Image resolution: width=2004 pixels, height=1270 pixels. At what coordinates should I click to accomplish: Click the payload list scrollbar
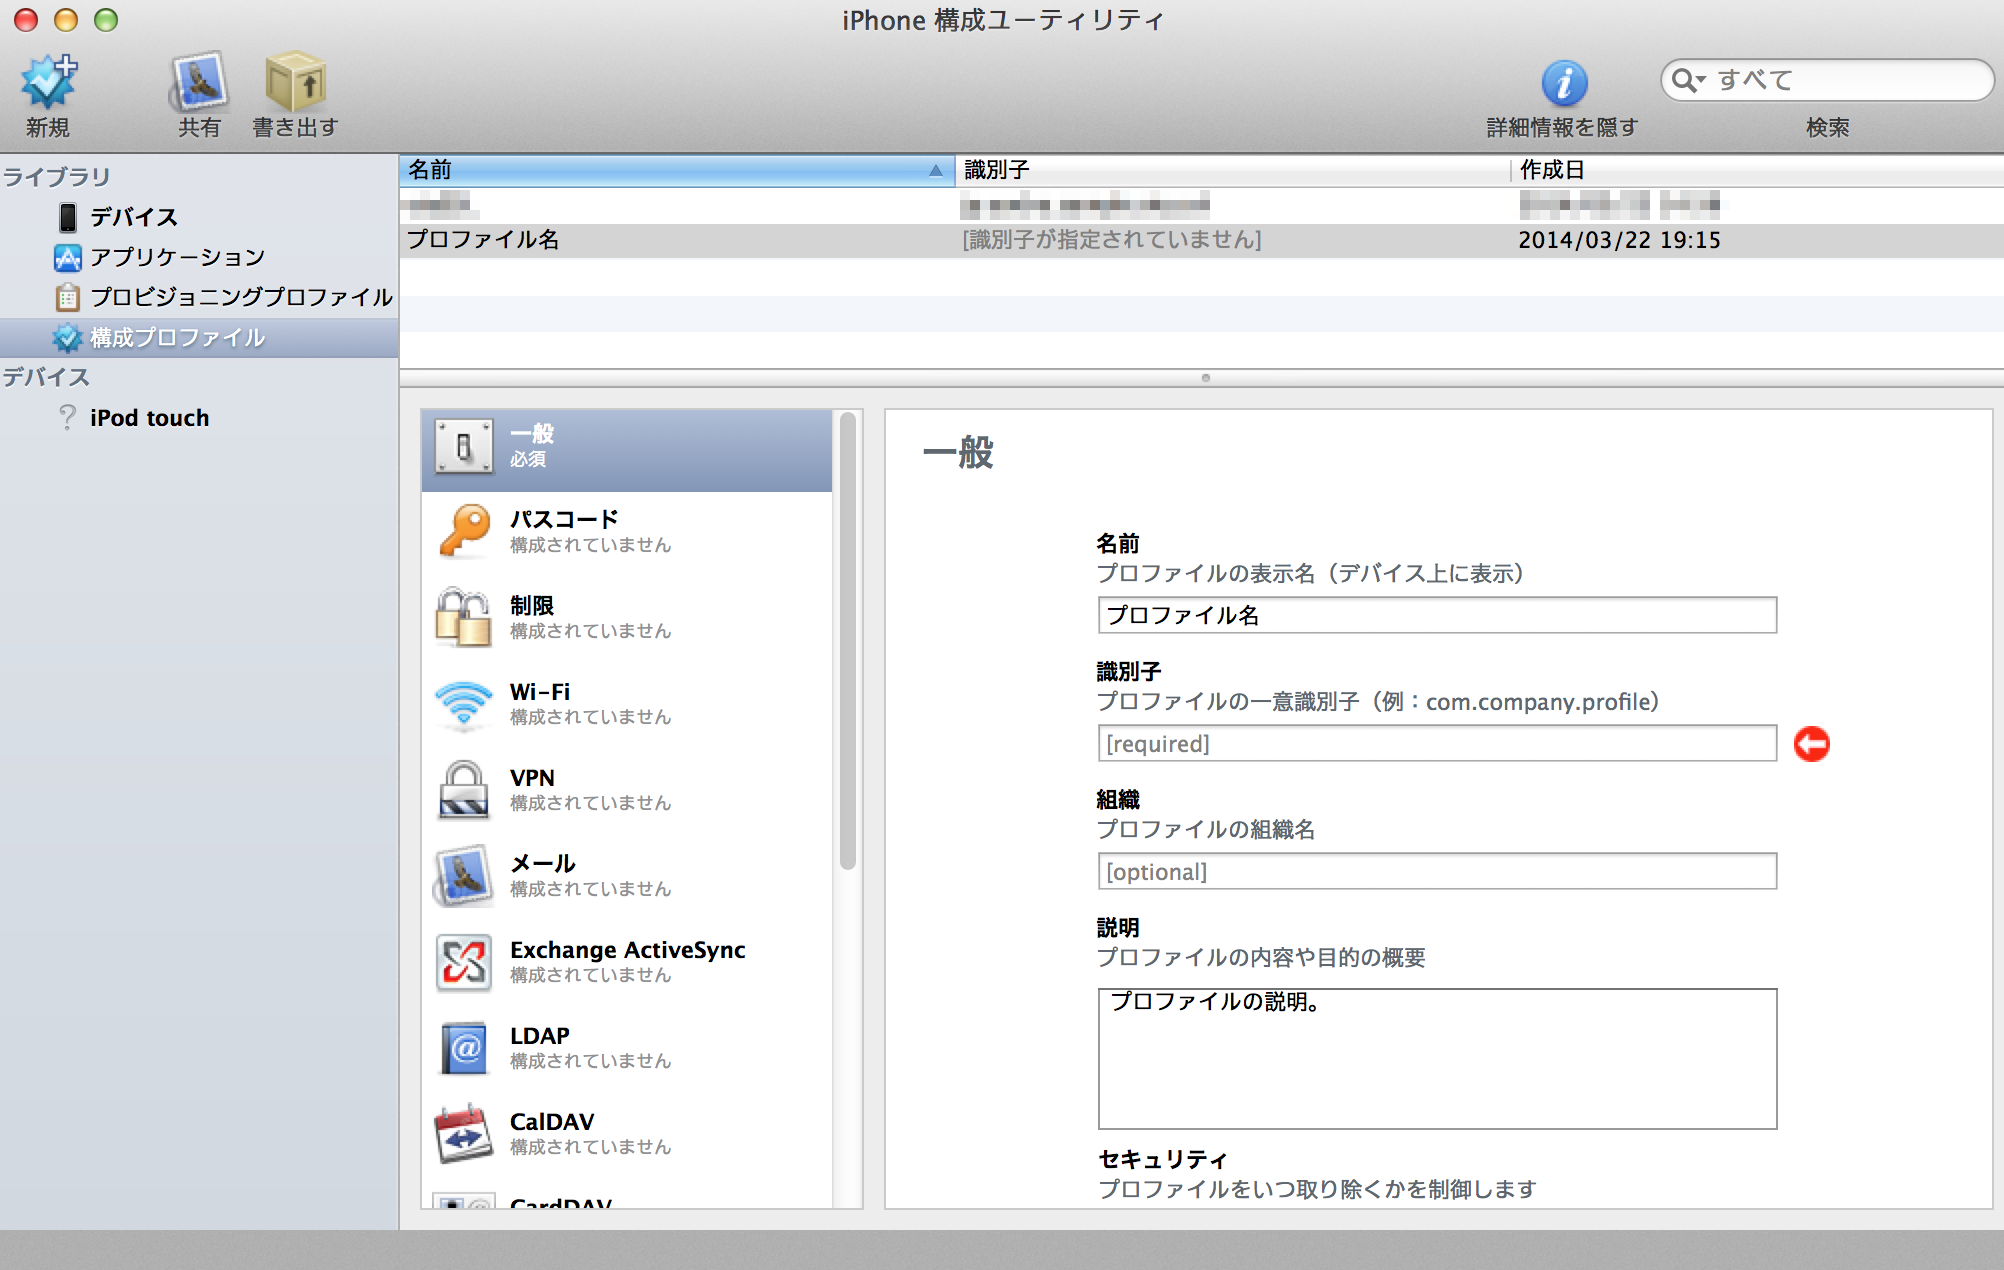click(848, 642)
